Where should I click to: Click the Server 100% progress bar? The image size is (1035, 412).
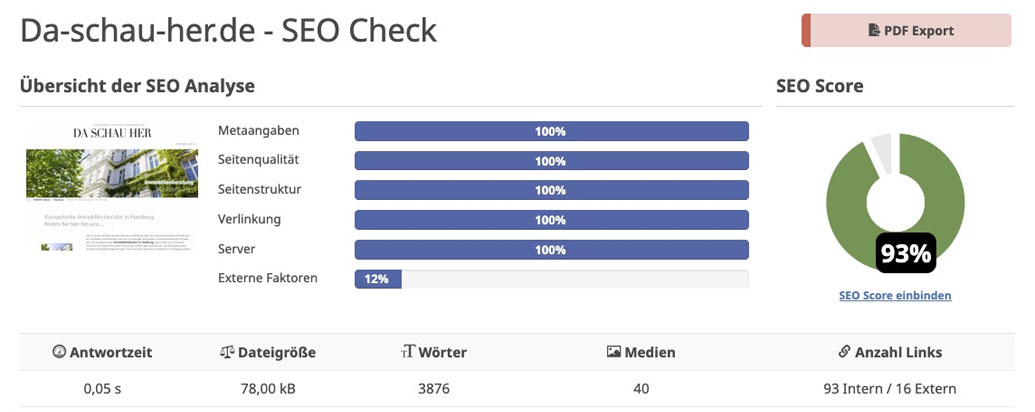[551, 249]
